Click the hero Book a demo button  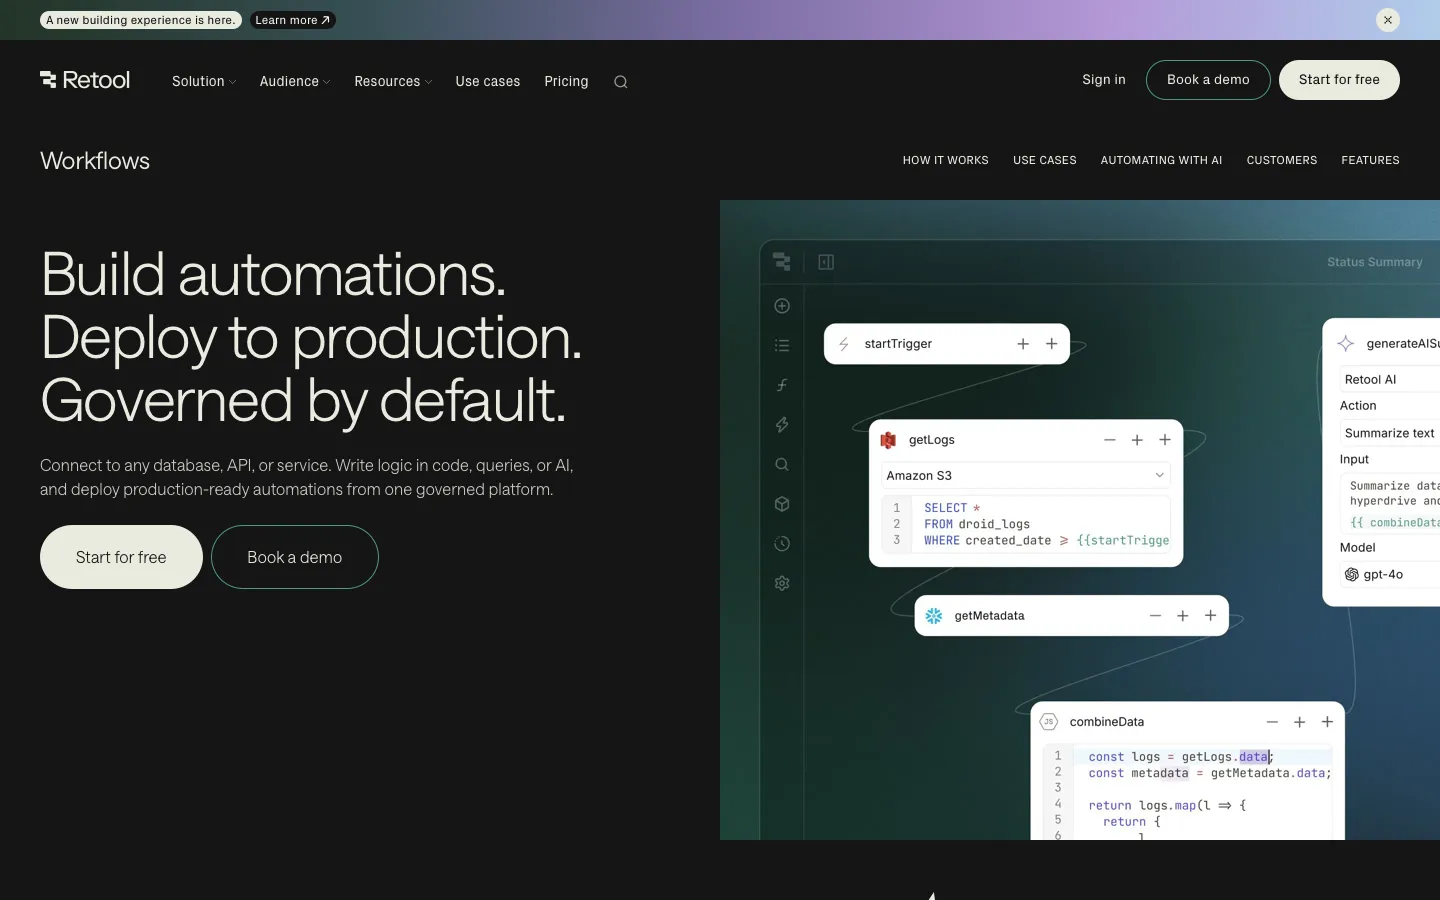click(295, 557)
